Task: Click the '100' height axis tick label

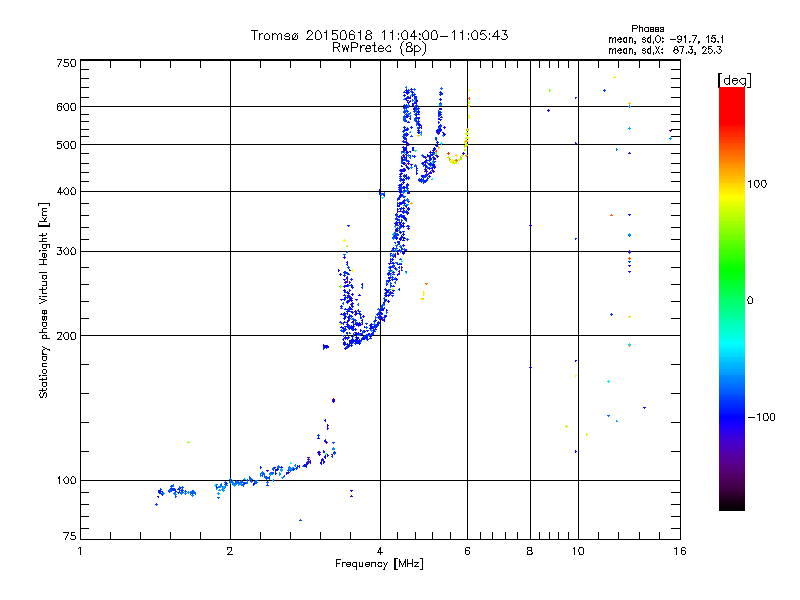Action: coord(66,481)
